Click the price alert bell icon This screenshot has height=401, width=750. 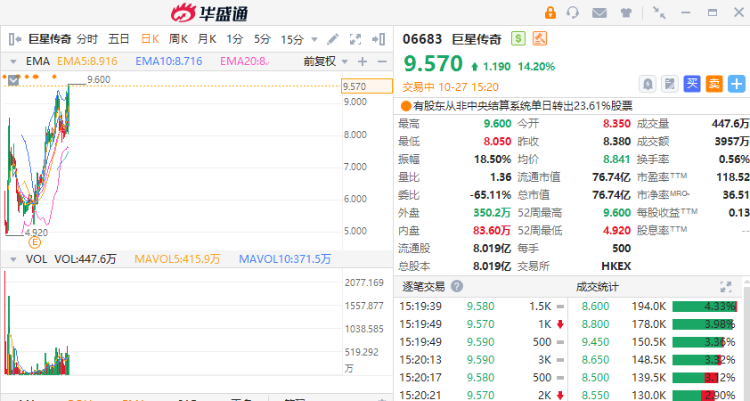pos(648,84)
